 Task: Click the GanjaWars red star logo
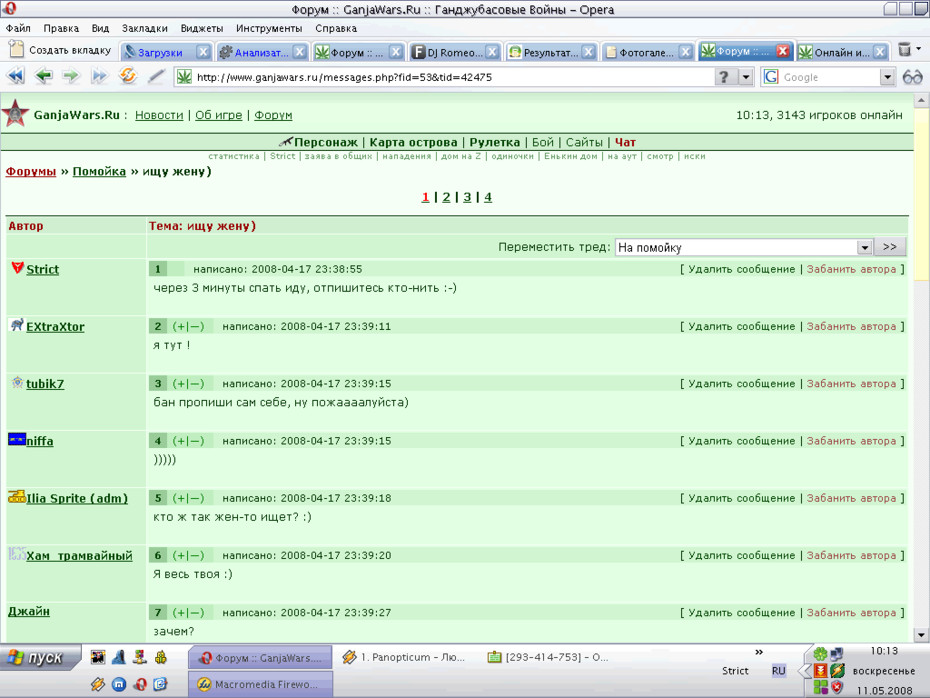(15, 113)
